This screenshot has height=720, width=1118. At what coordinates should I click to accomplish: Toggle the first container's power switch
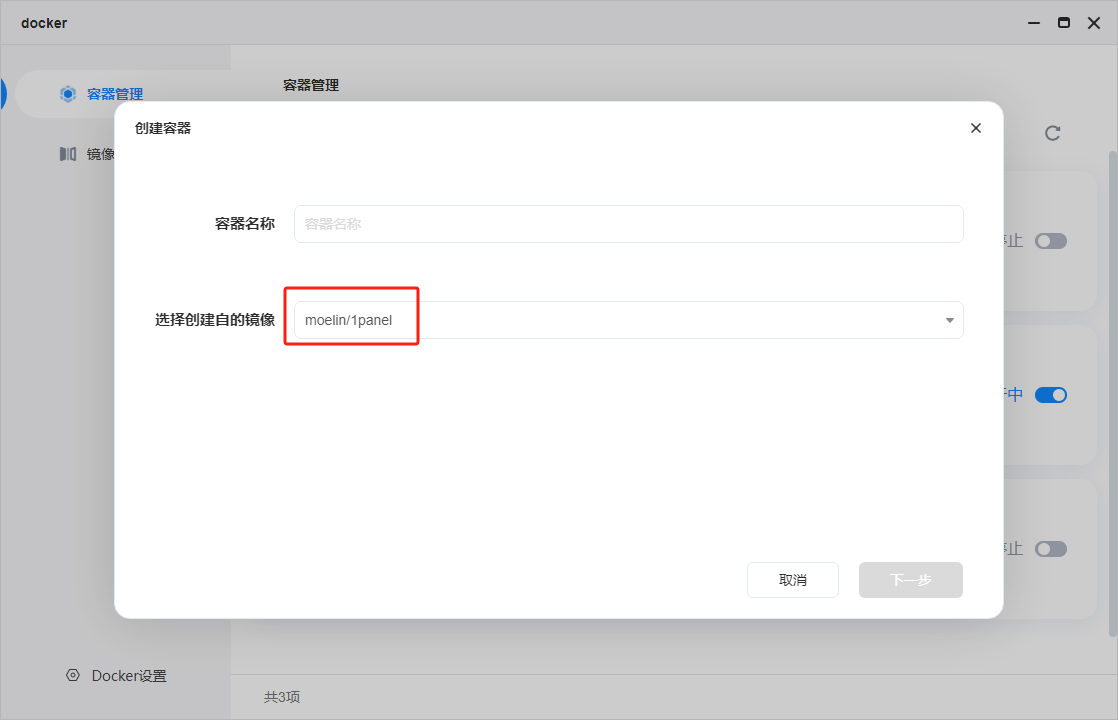click(x=1051, y=241)
